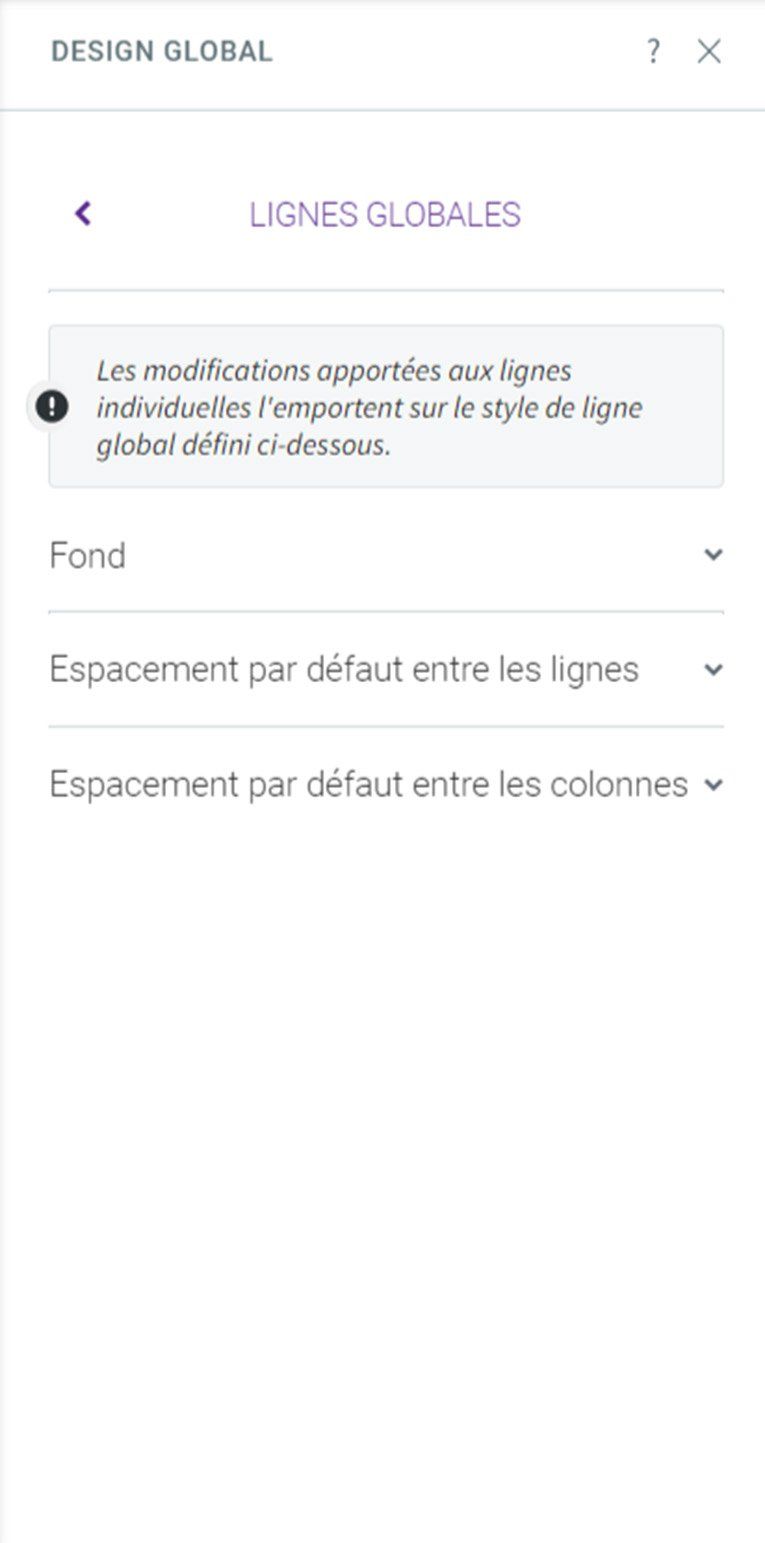765x1543 pixels.
Task: Click the header bar beside DESIGN GLOBAL
Action: click(x=450, y=53)
